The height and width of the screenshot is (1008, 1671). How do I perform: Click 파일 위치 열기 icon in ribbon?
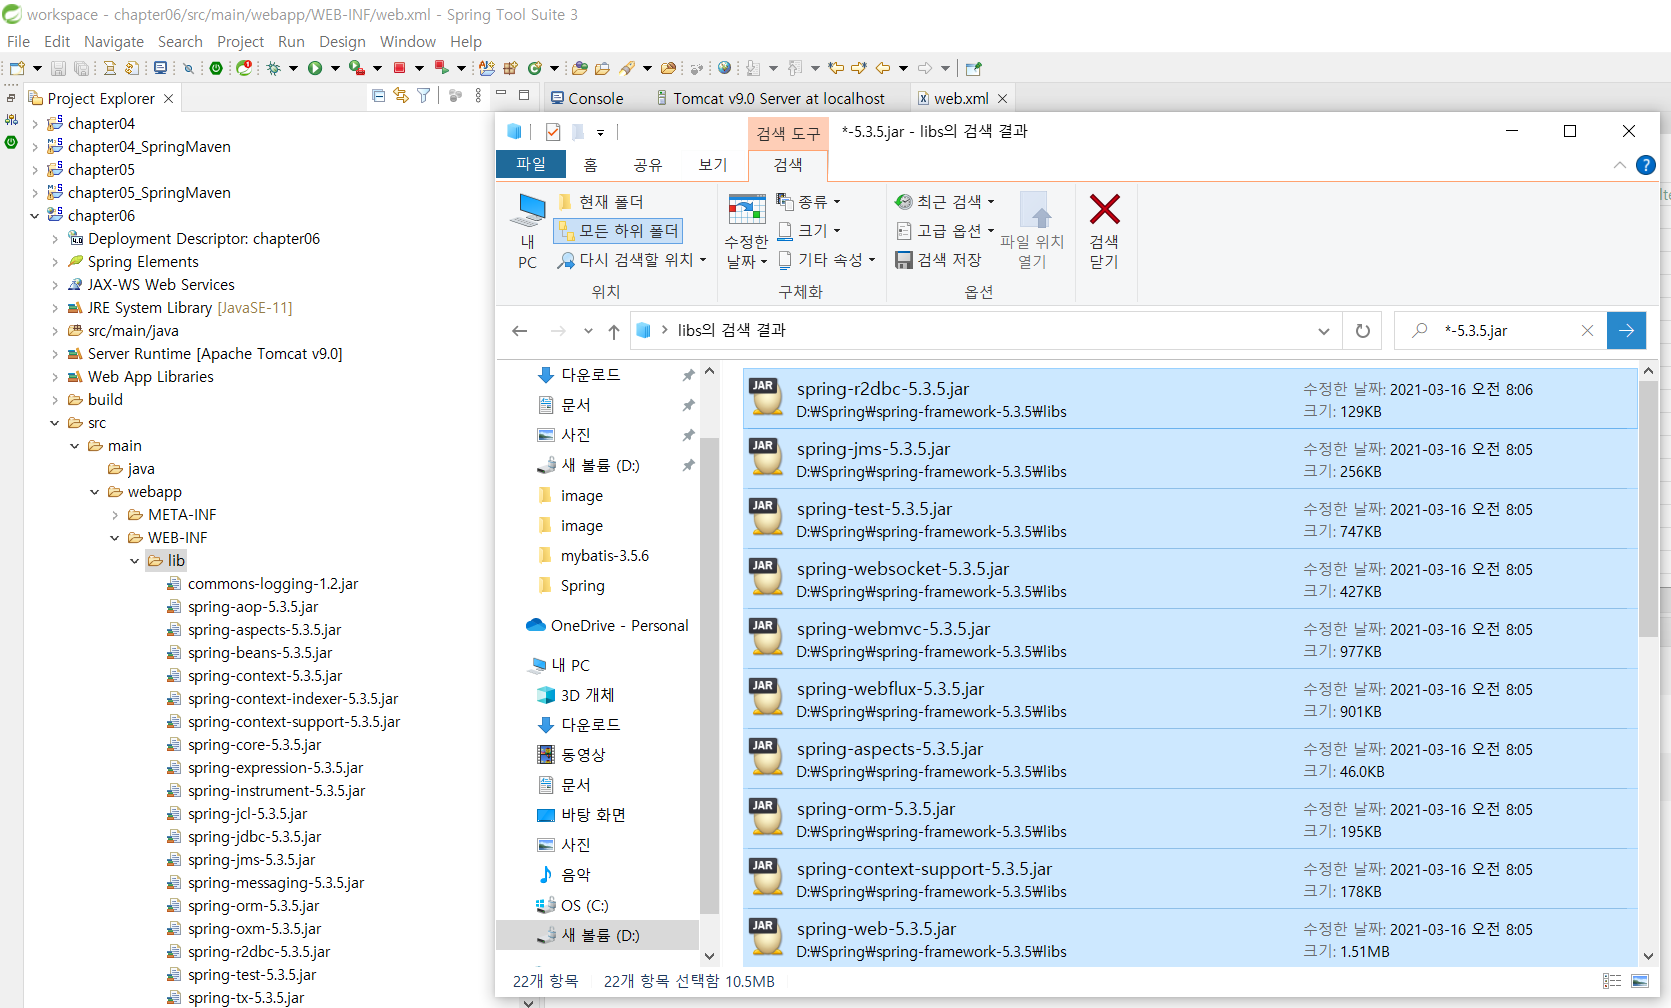(x=1033, y=232)
